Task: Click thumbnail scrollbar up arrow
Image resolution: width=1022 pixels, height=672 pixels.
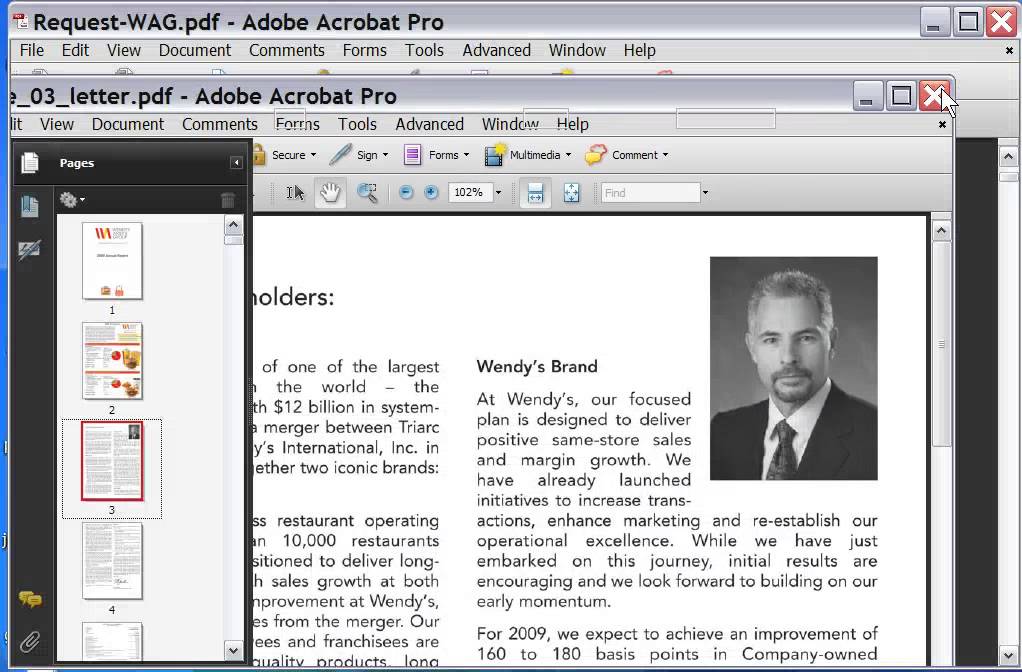Action: pyautogui.click(x=233, y=226)
